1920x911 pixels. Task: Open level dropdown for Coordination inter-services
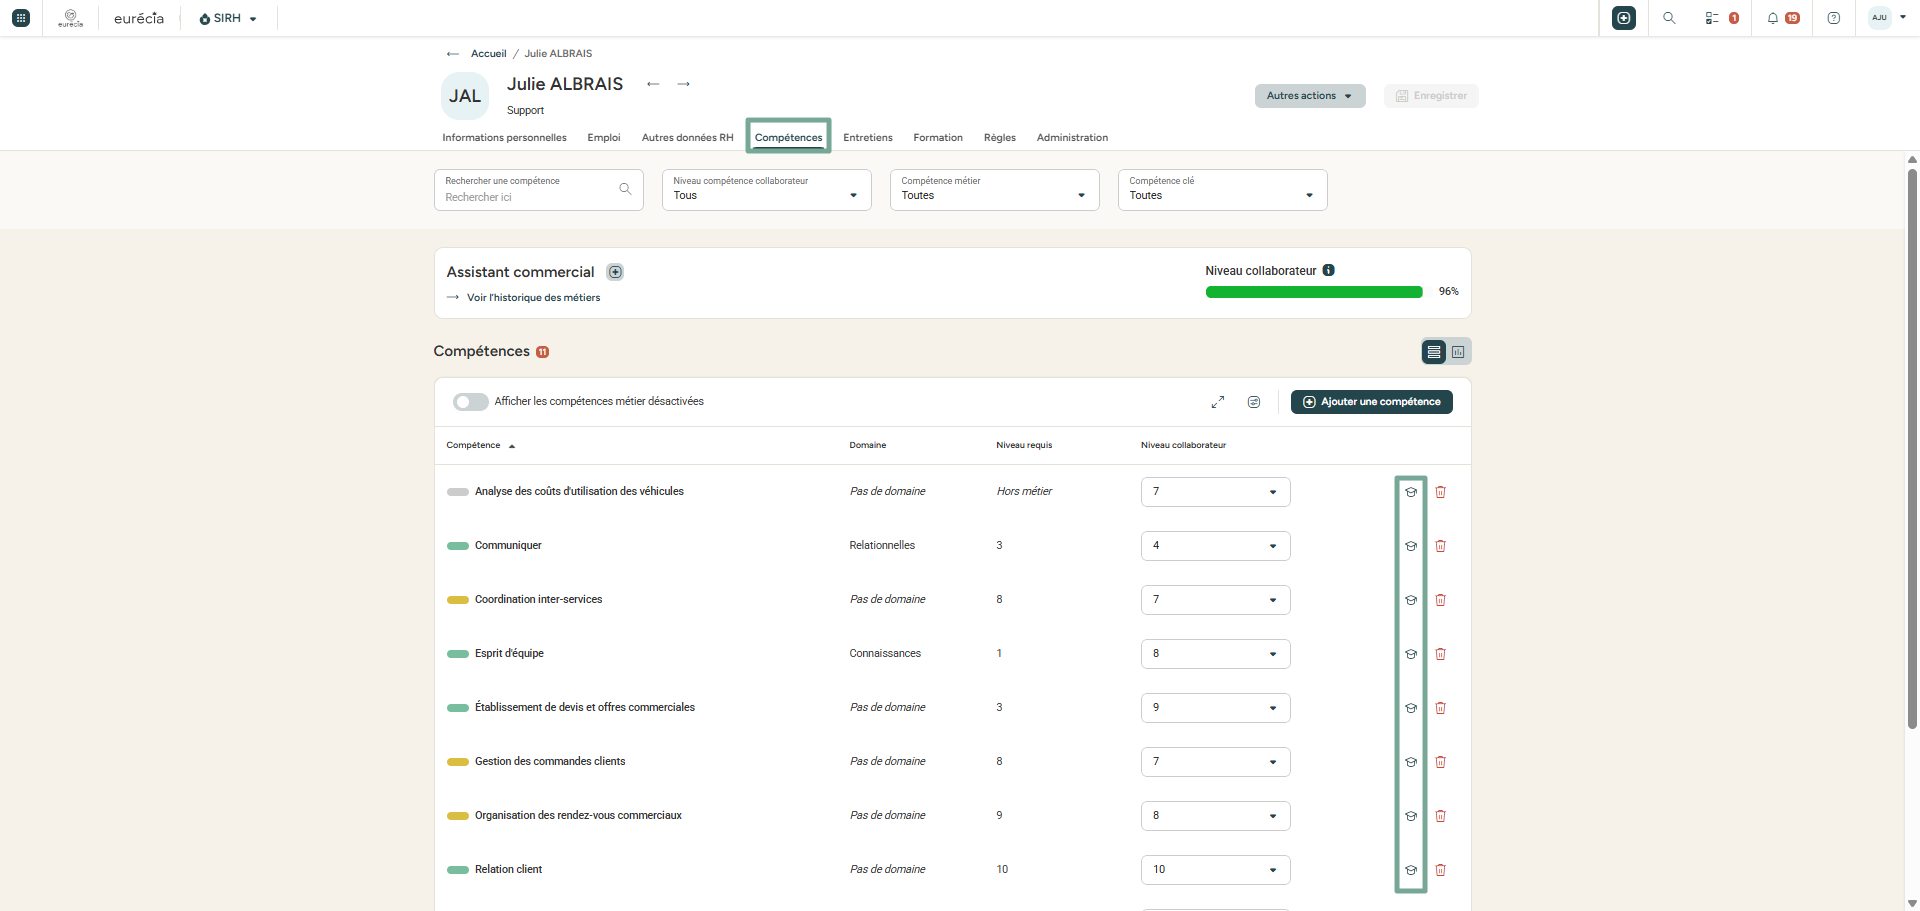pyautogui.click(x=1216, y=600)
